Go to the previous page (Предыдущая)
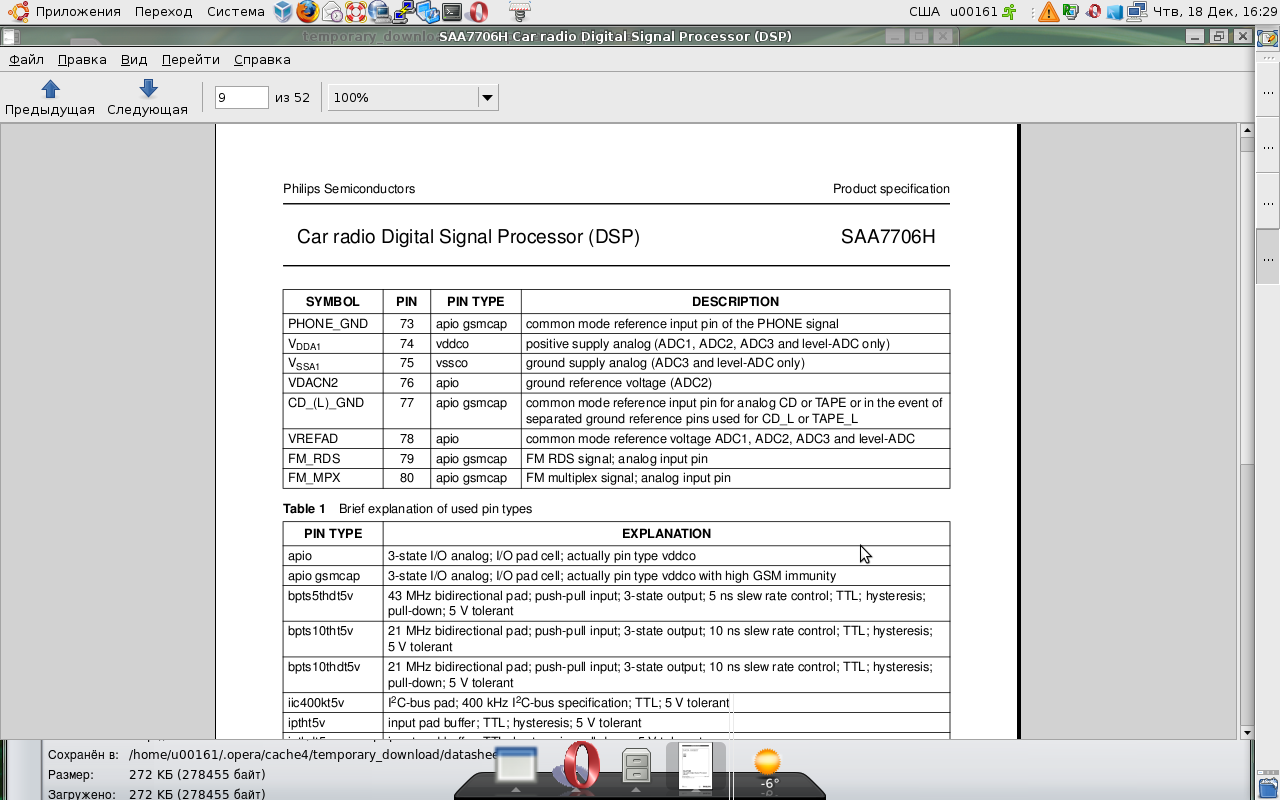This screenshot has width=1280, height=800. (50, 97)
